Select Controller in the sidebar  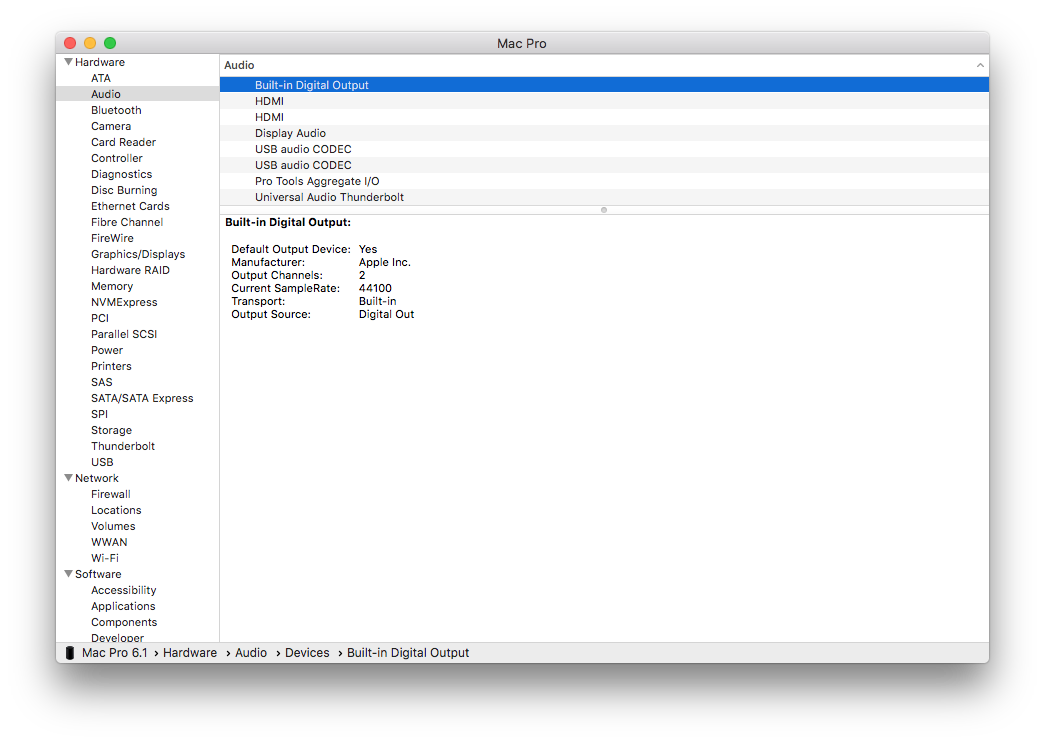pos(117,158)
